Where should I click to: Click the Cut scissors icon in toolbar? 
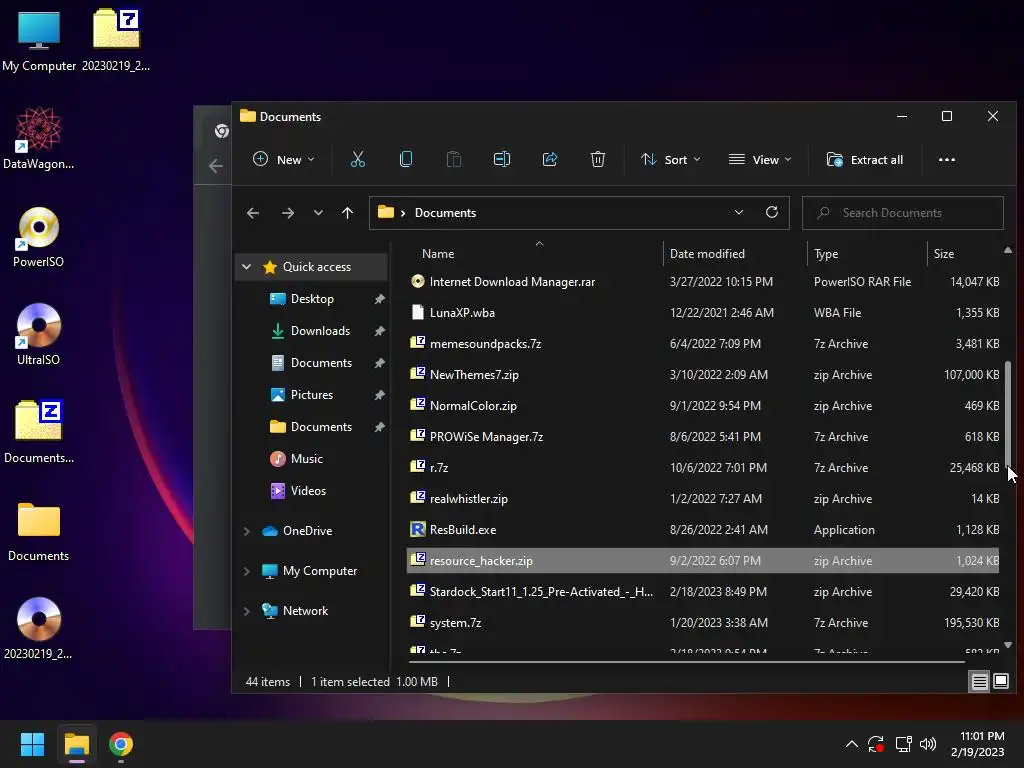coord(358,159)
